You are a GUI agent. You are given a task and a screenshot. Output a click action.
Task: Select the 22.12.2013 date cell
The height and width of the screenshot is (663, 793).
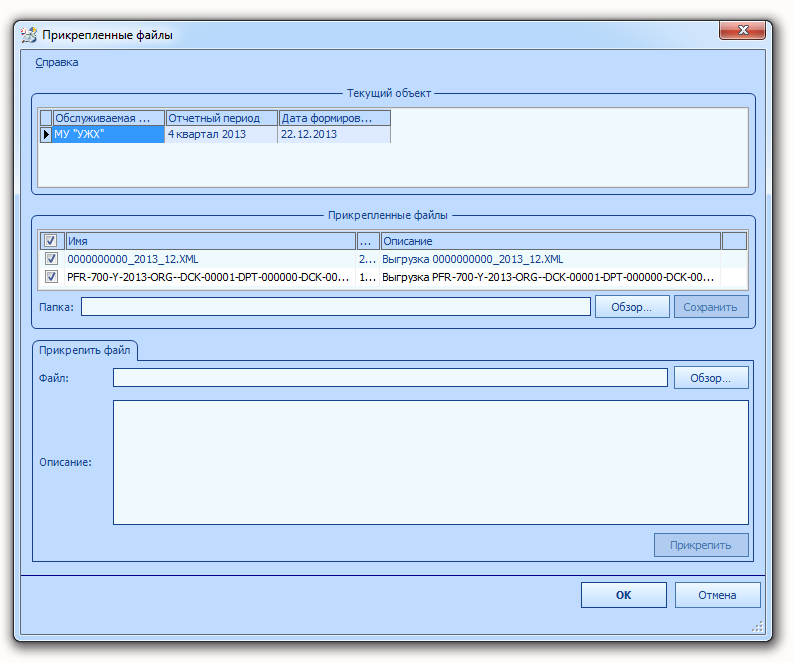pos(334,134)
